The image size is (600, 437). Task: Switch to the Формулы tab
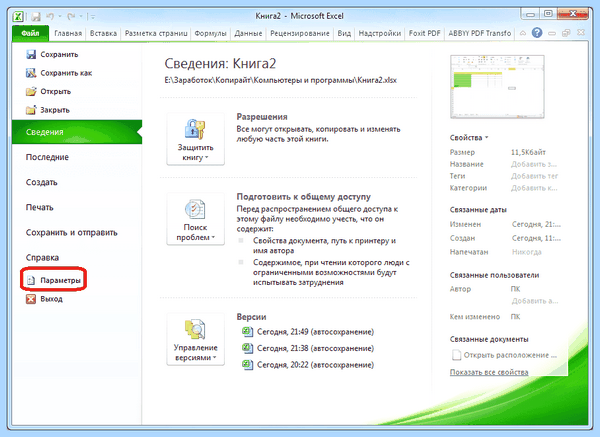click(210, 33)
